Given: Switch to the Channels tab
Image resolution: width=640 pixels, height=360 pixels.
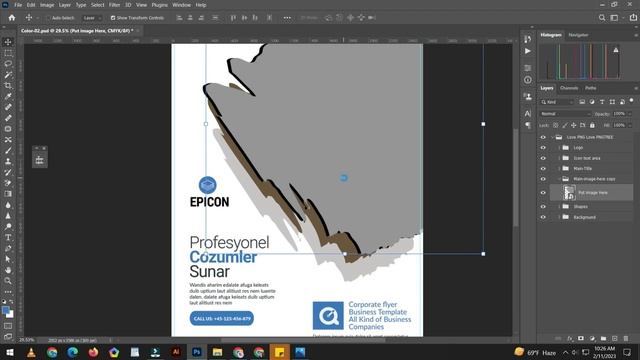Looking at the screenshot, I should (x=569, y=88).
